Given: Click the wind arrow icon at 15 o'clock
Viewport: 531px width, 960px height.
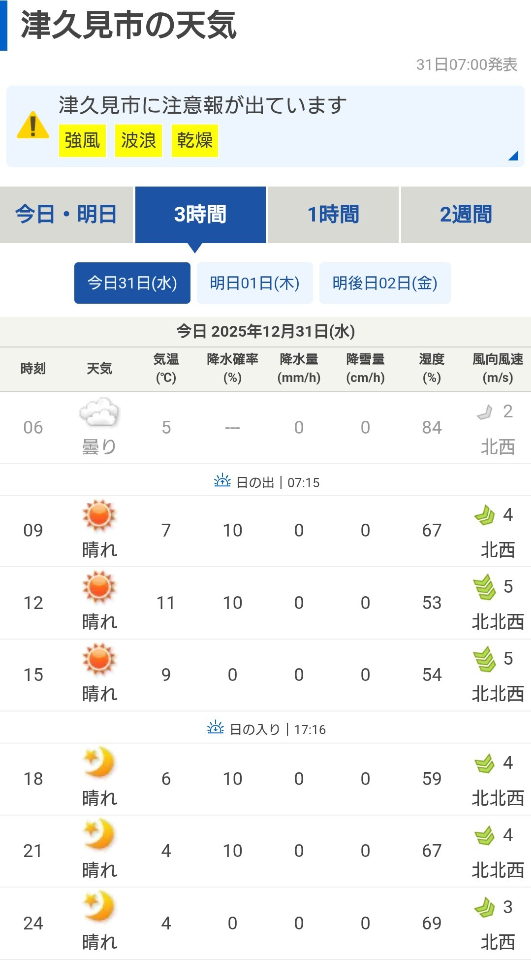Looking at the screenshot, I should 484,659.
